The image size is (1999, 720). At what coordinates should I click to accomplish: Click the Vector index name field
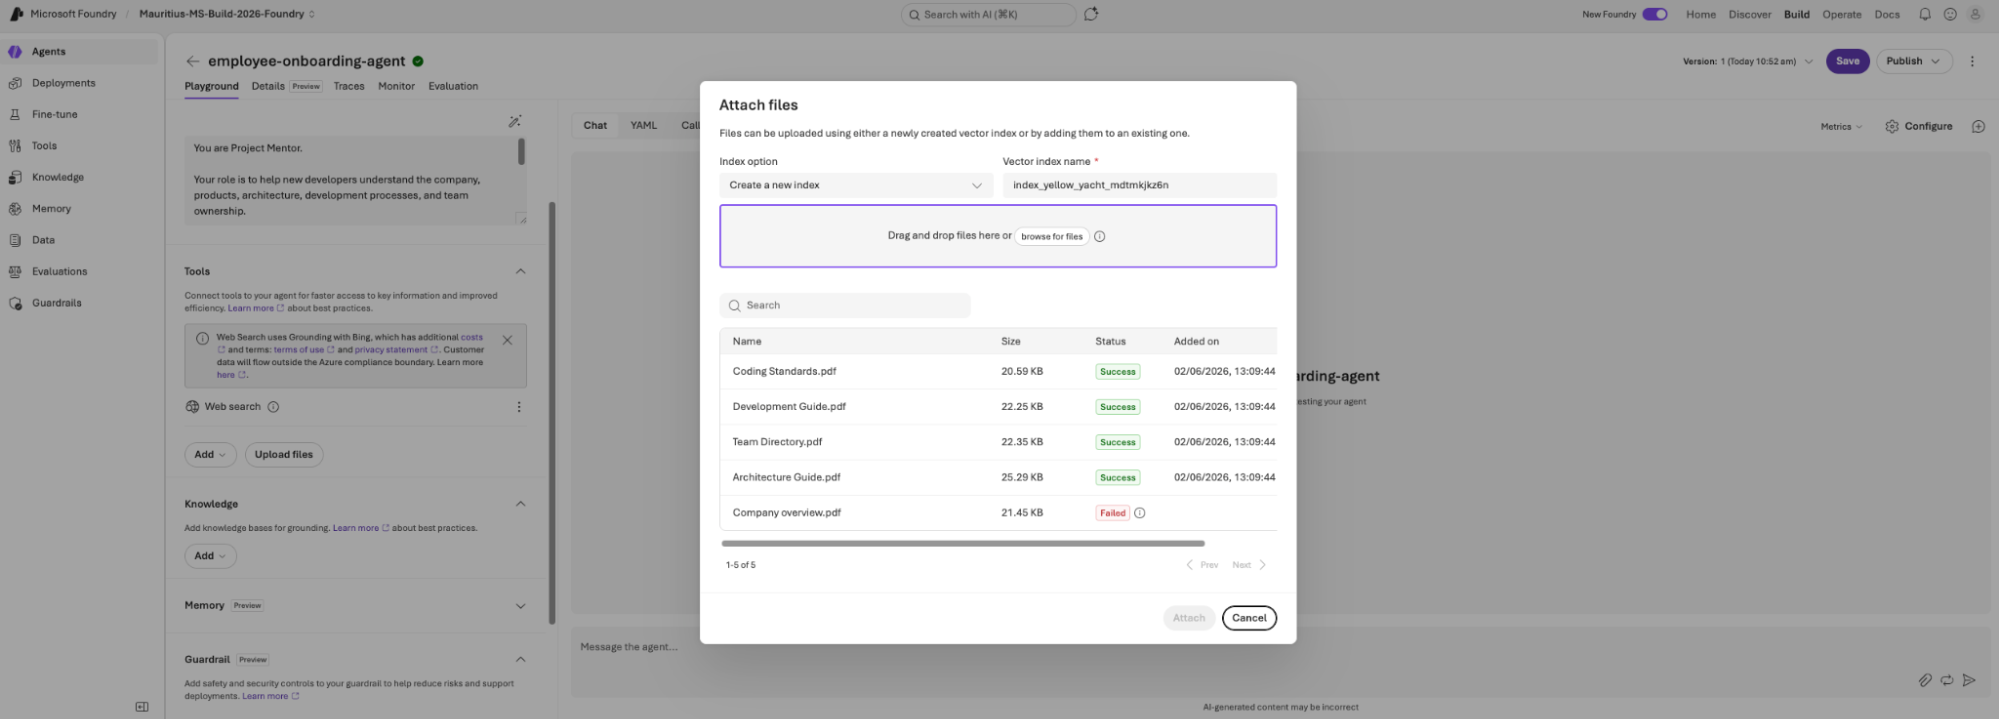click(1139, 185)
